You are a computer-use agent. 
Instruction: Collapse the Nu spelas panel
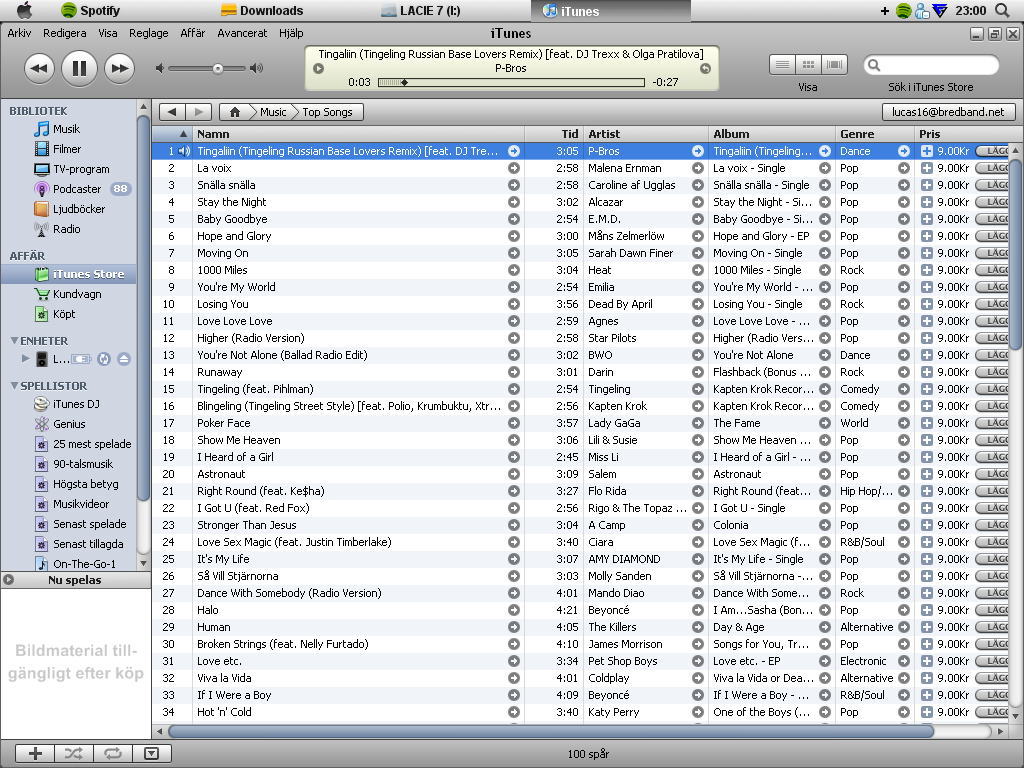[x=8, y=579]
